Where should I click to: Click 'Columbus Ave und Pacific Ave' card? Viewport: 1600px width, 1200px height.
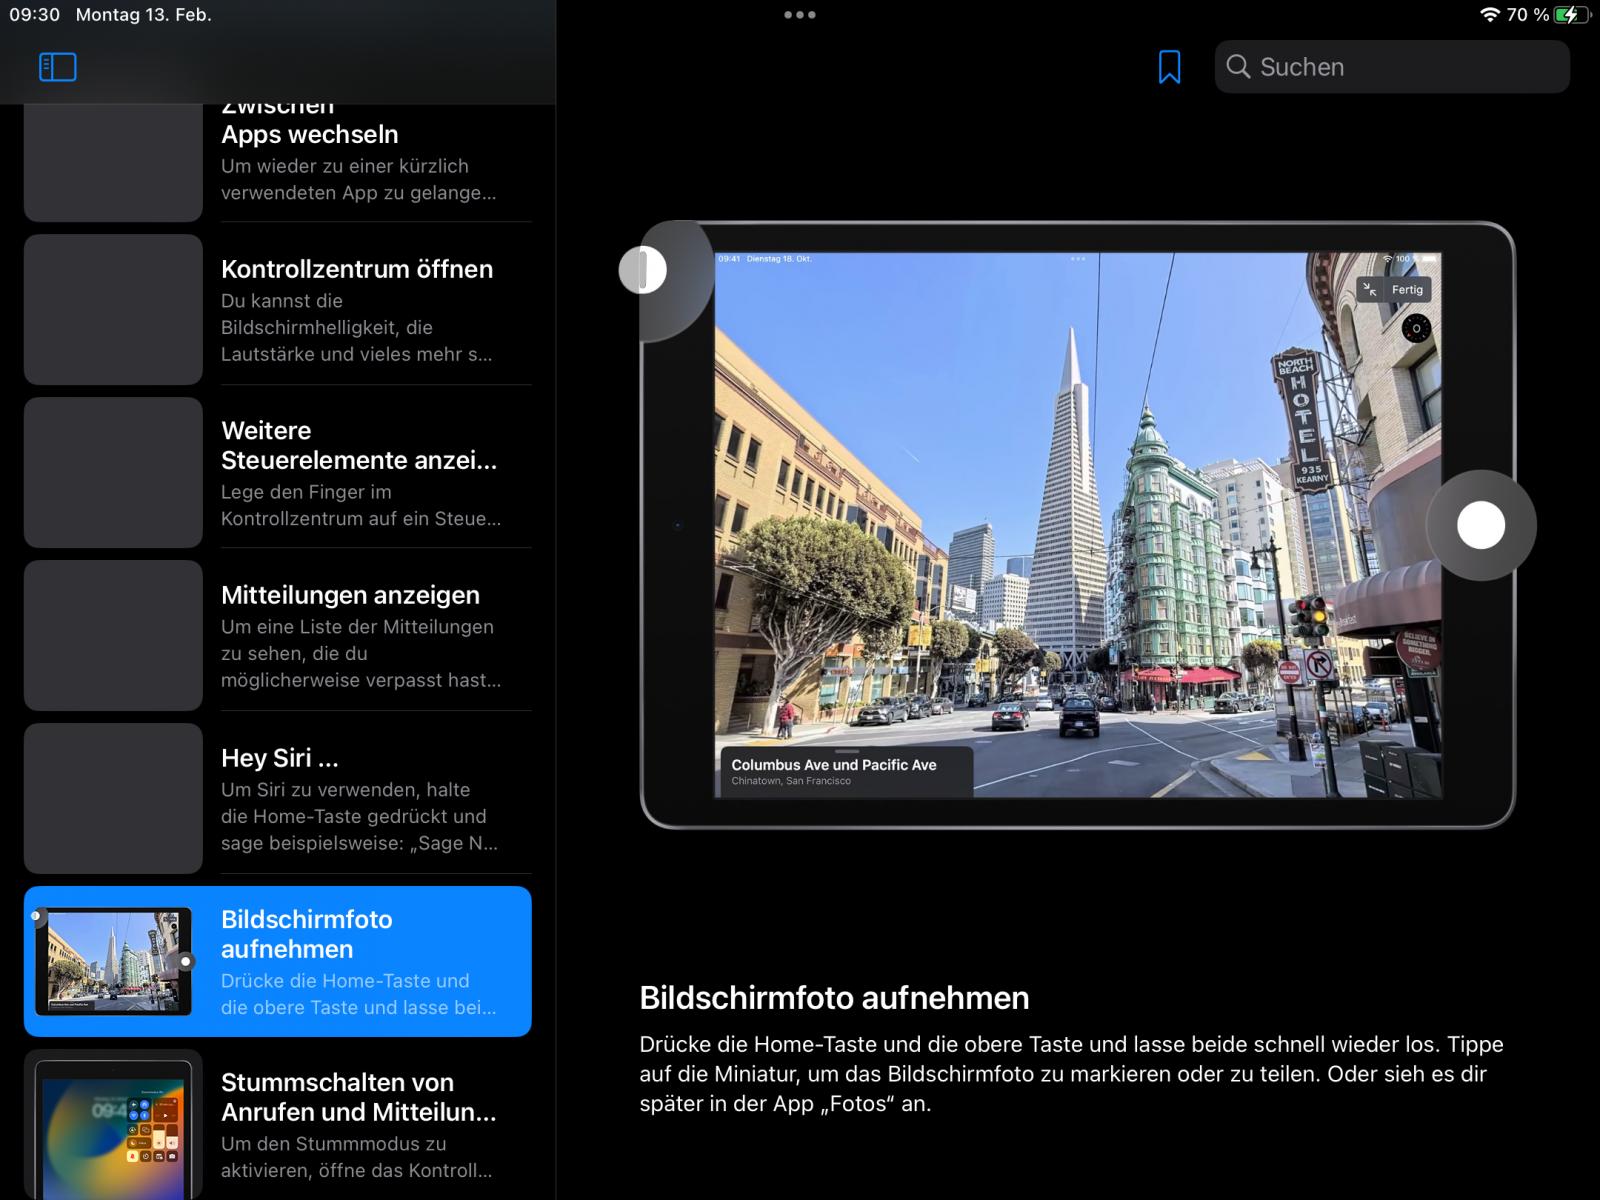coord(846,771)
